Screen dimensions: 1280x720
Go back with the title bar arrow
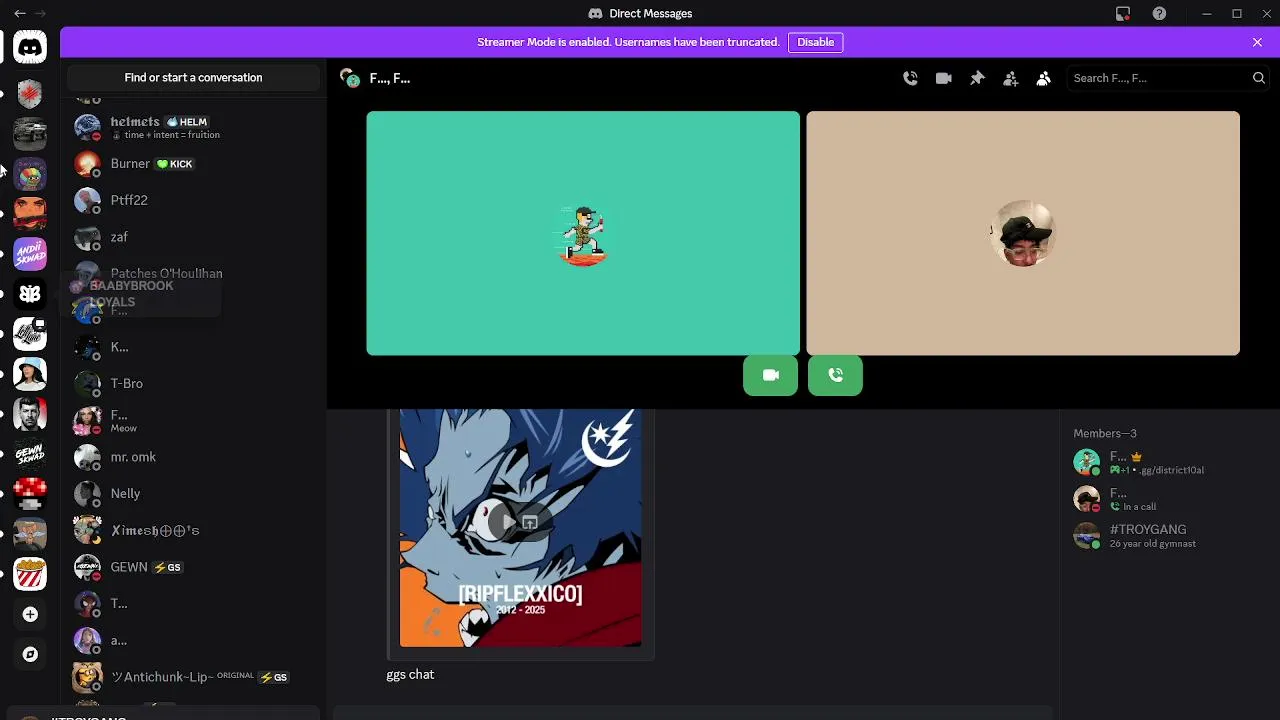click(x=20, y=13)
